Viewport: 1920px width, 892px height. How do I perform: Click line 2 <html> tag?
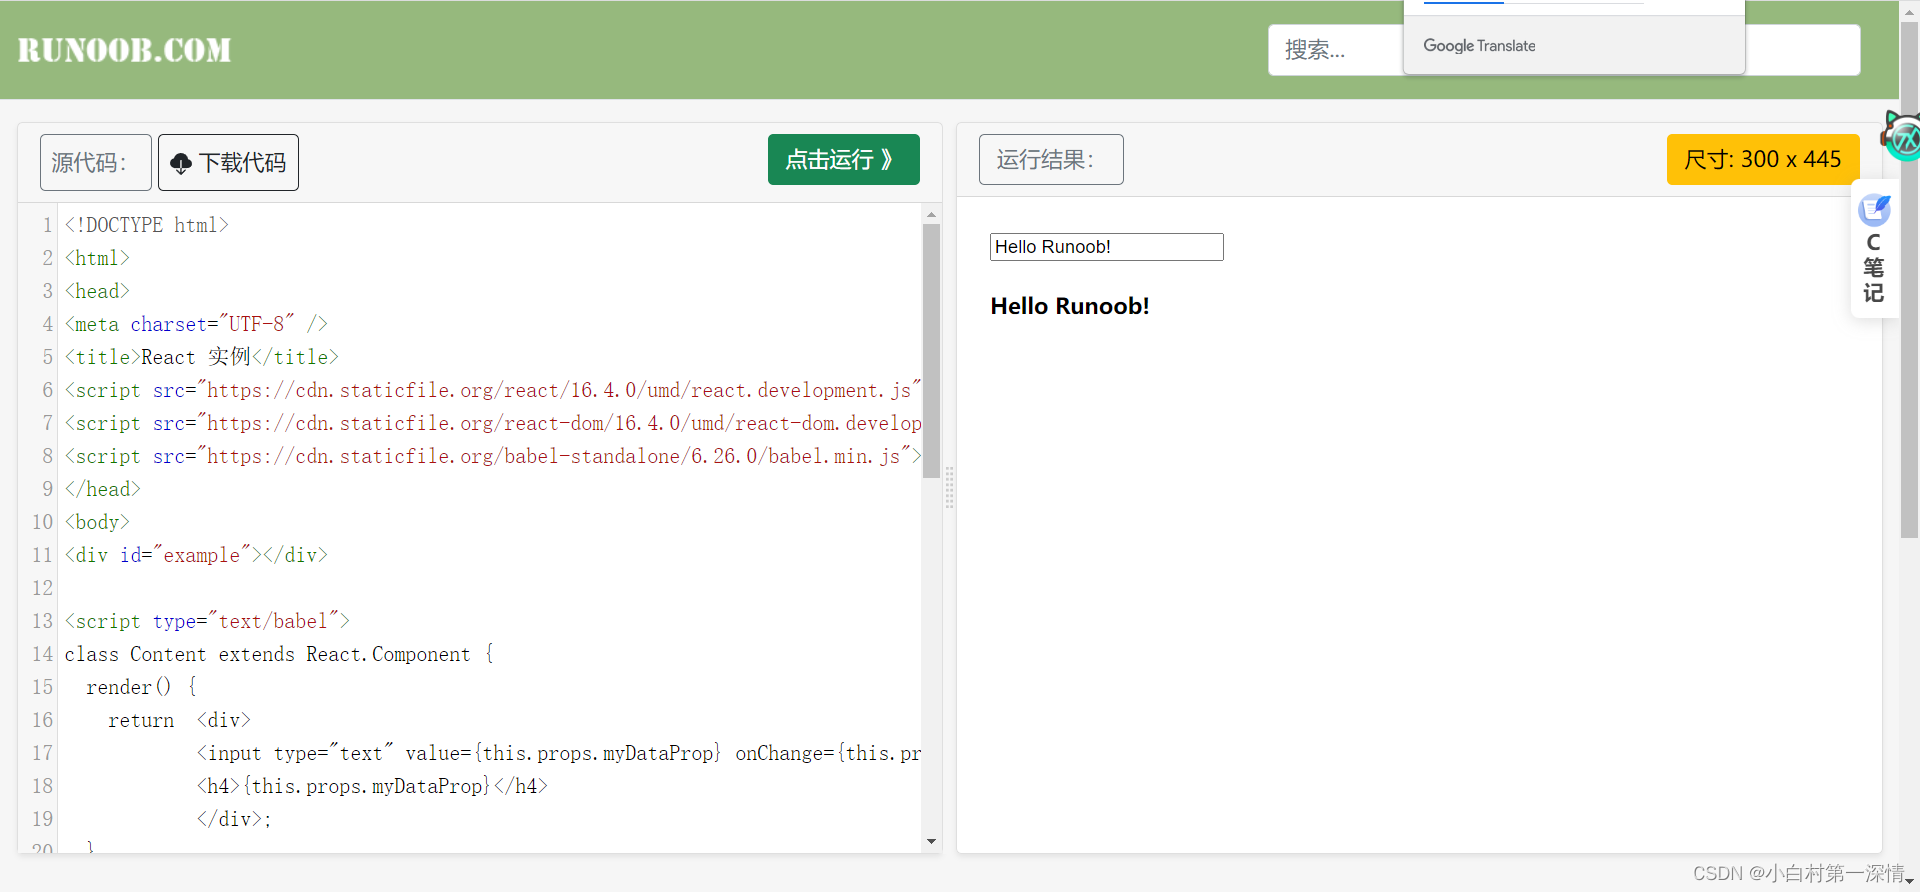[97, 258]
